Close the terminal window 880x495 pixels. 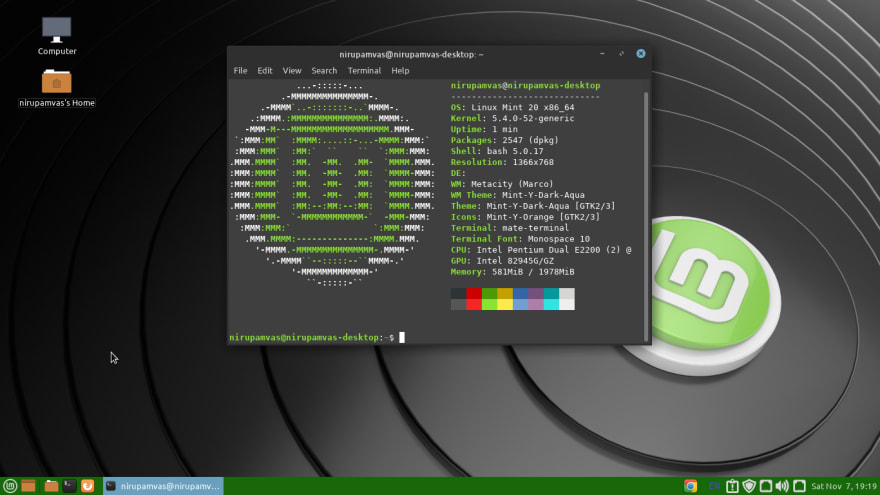(x=640, y=54)
